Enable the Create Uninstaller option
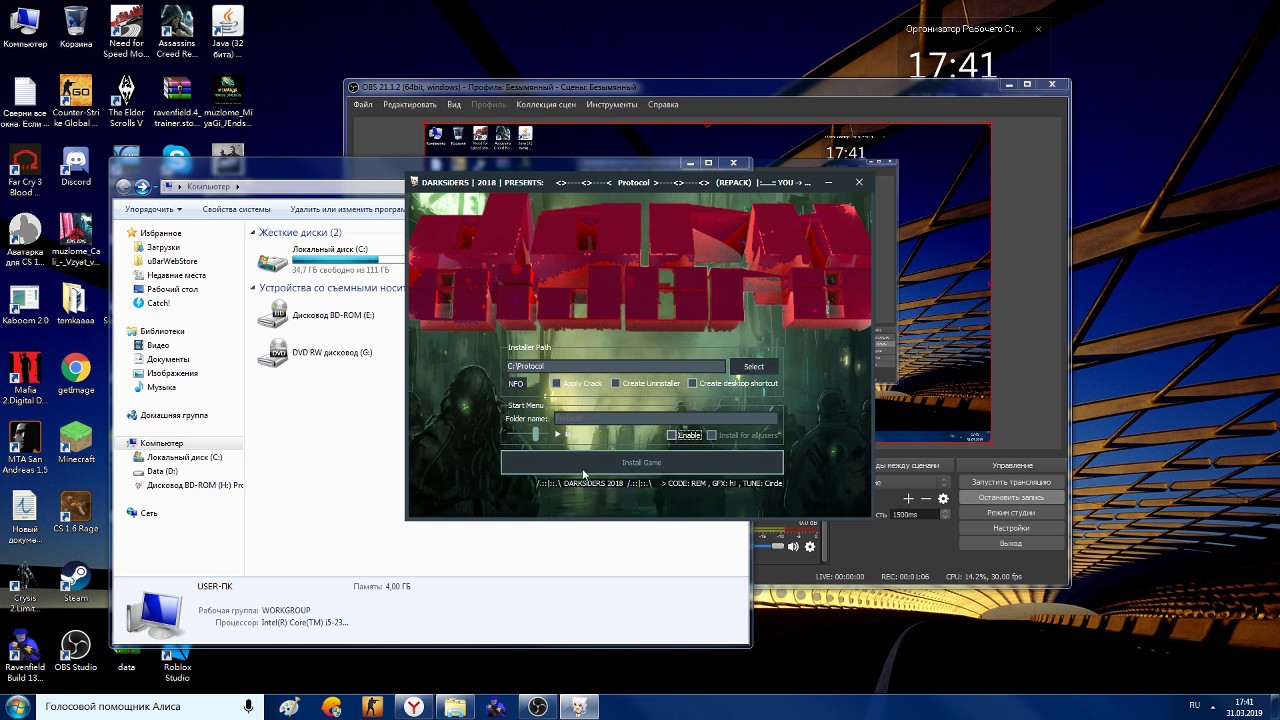Viewport: 1280px width, 720px height. click(616, 383)
